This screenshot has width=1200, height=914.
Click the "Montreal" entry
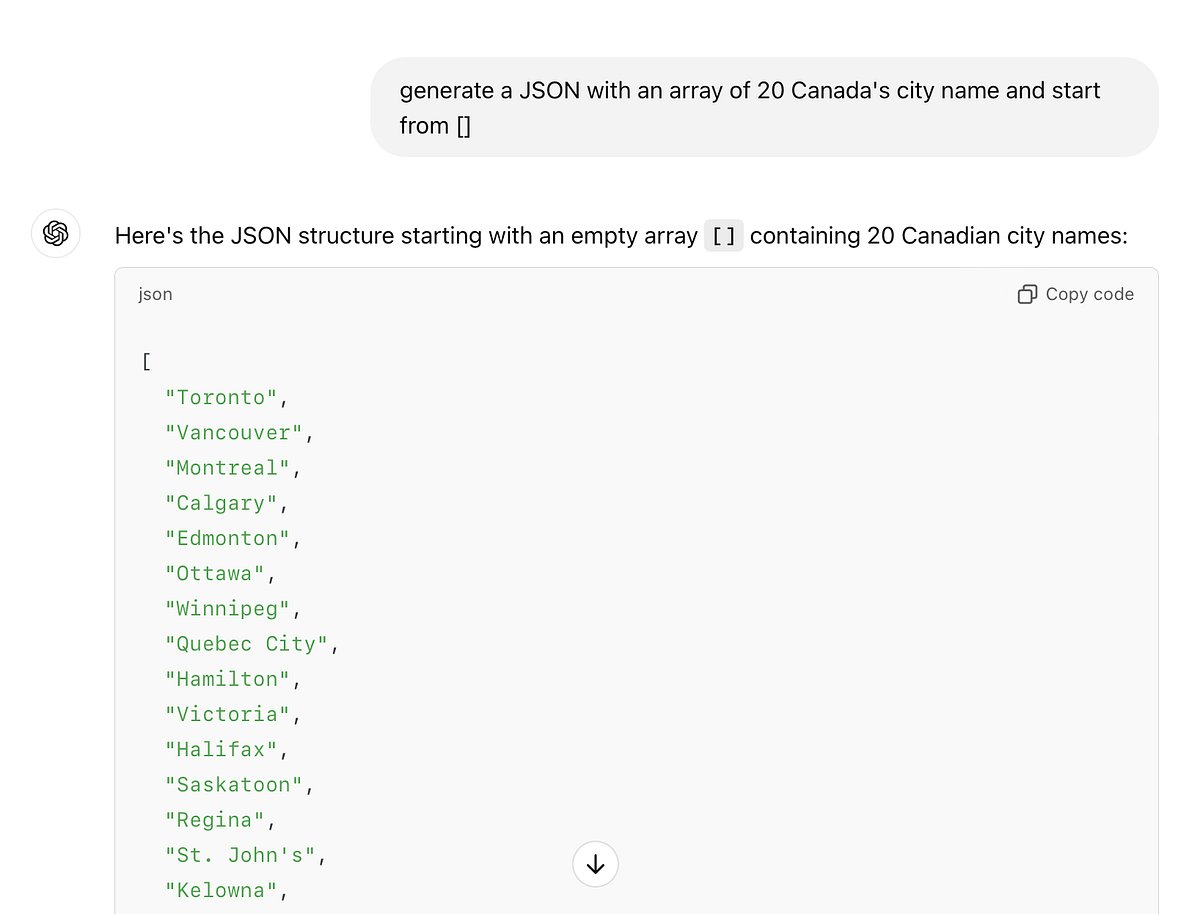tap(227, 467)
